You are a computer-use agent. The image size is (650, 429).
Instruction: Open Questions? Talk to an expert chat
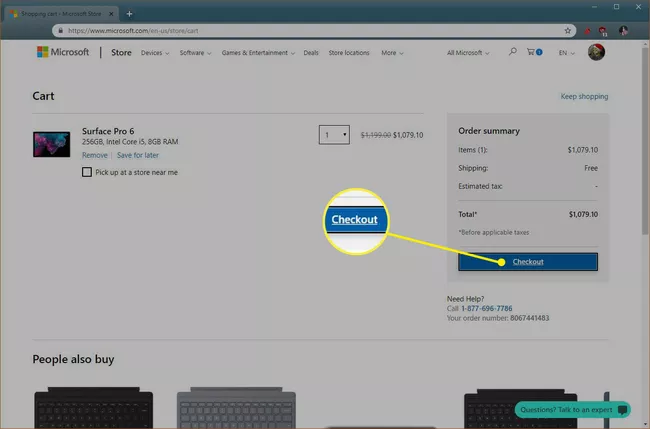[x=572, y=410]
